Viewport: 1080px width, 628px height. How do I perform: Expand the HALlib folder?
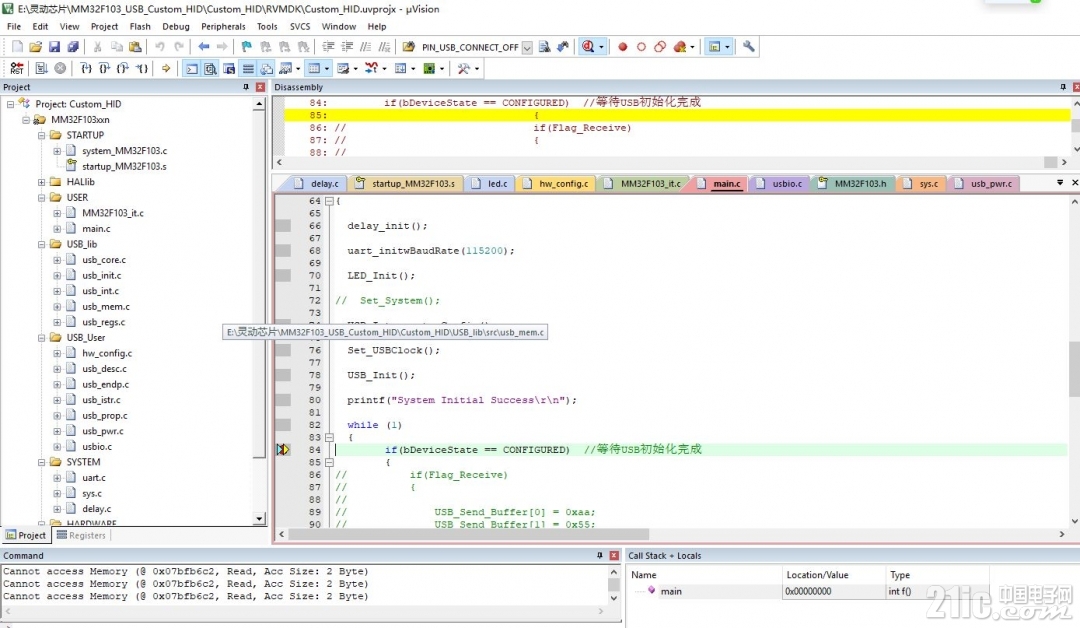click(x=41, y=182)
